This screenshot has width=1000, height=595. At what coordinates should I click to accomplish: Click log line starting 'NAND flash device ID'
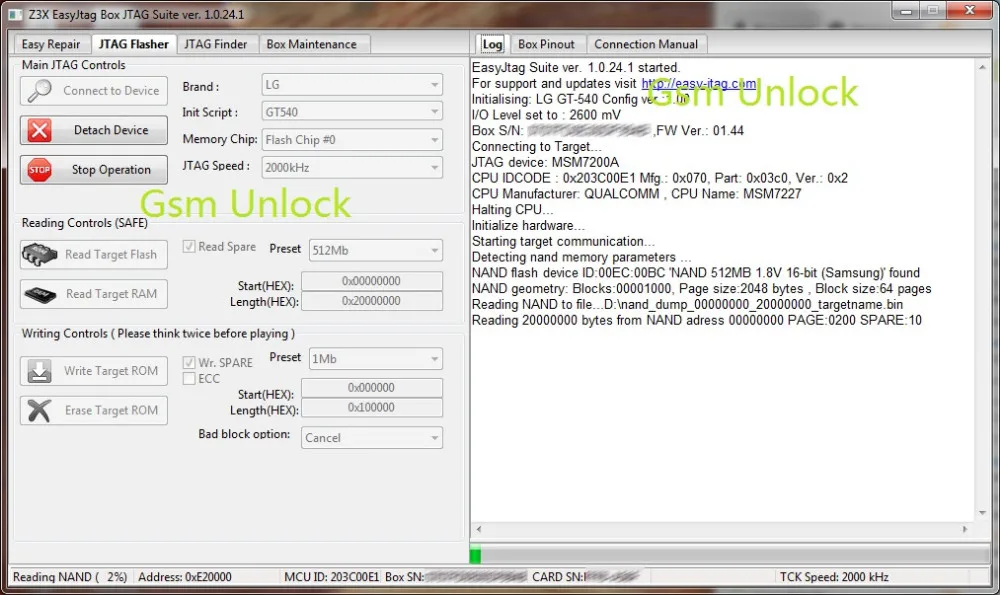[696, 273]
